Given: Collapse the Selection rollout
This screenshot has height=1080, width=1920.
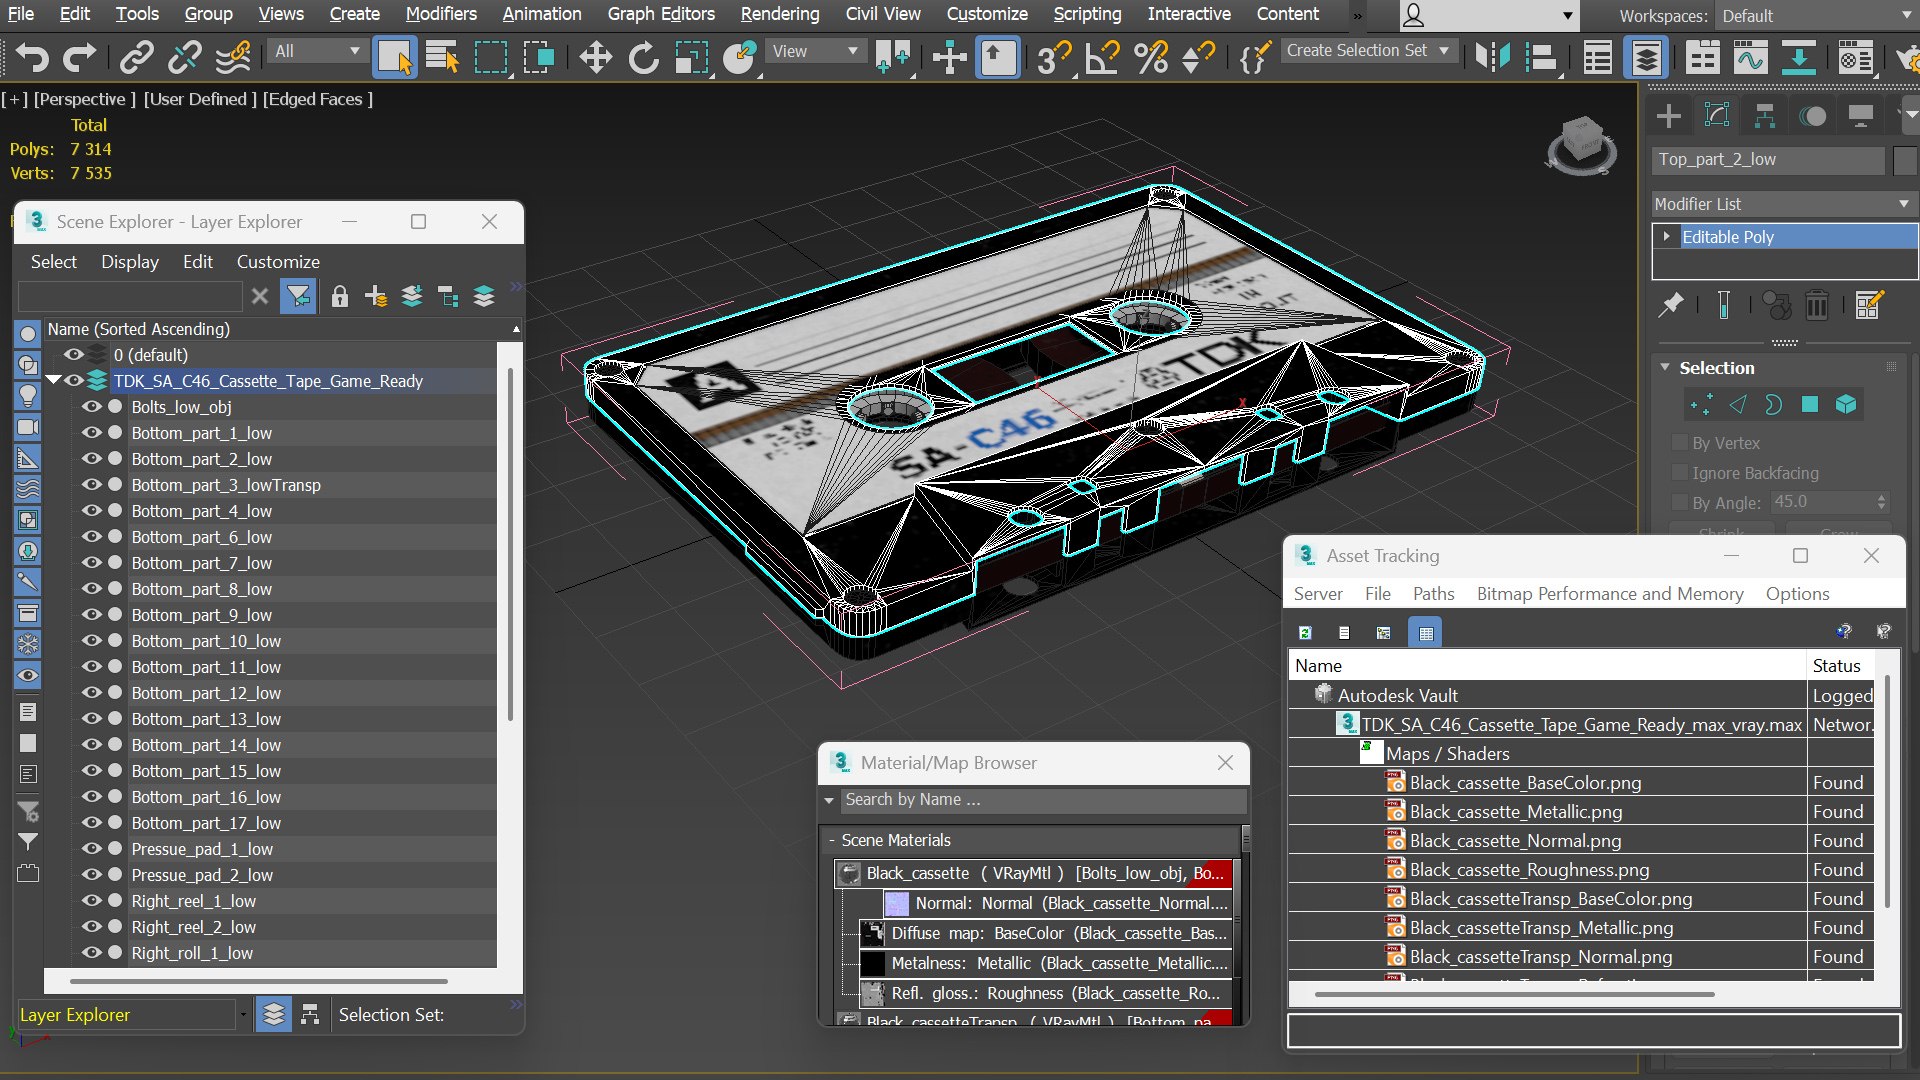Looking at the screenshot, I should tap(1665, 368).
